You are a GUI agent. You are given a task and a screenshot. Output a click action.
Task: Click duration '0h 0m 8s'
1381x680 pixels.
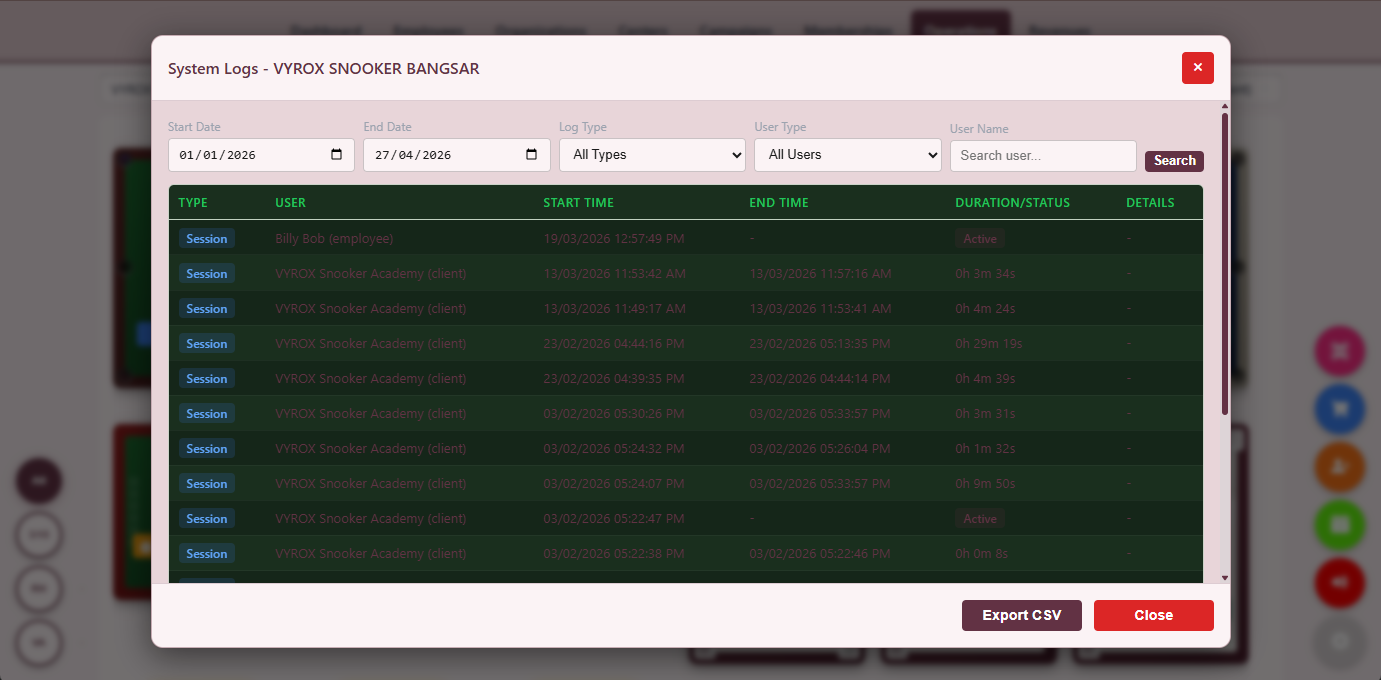(982, 554)
